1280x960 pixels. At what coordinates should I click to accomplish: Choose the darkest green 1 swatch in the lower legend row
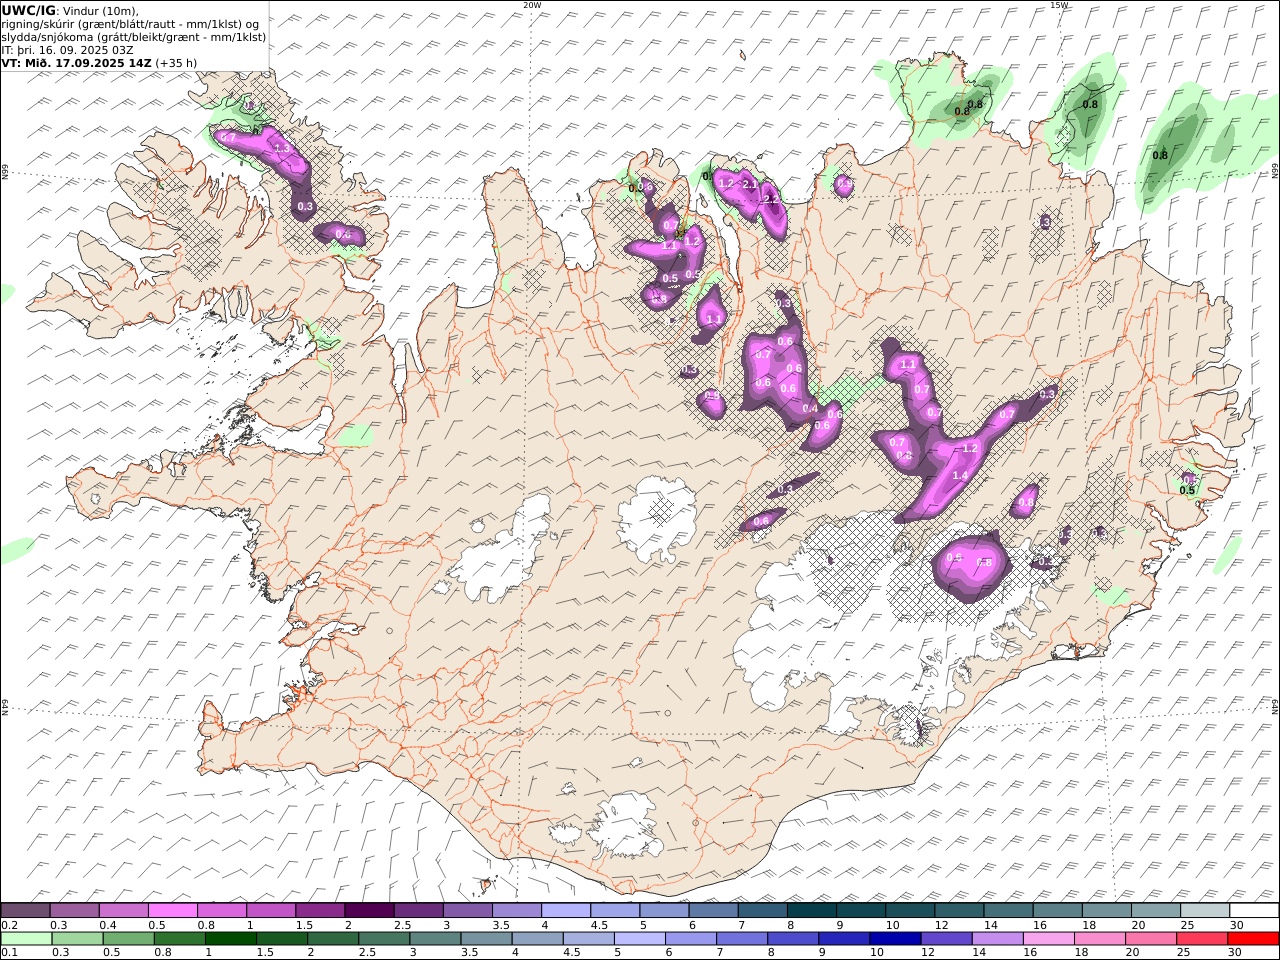pos(230,939)
